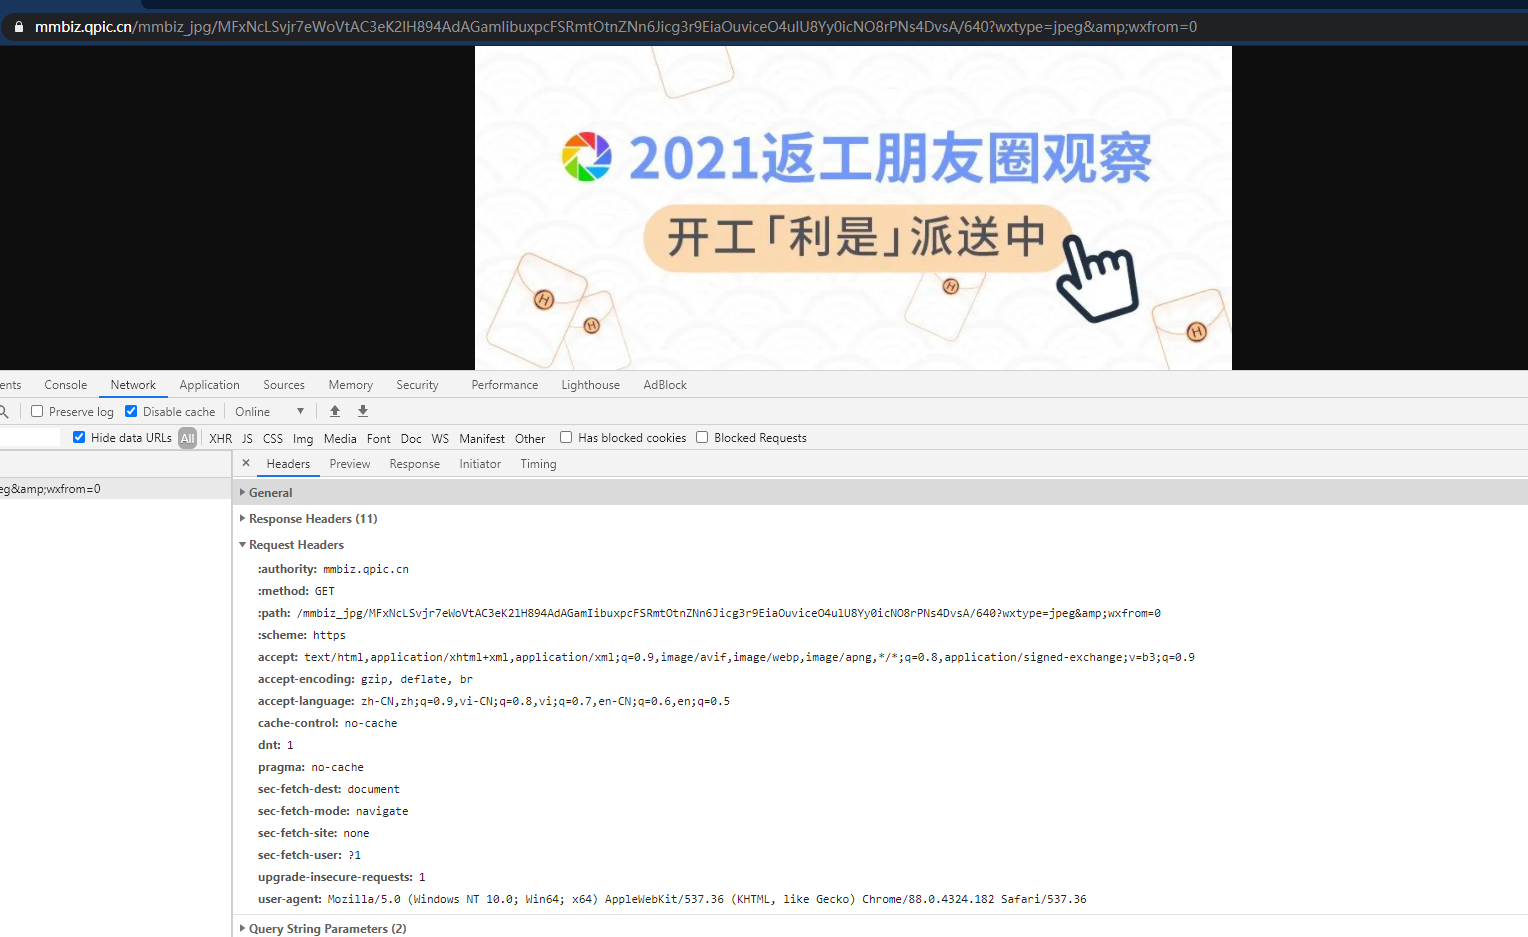
Task: Click the search magnifier icon in Network toolbar
Action: coord(4,411)
